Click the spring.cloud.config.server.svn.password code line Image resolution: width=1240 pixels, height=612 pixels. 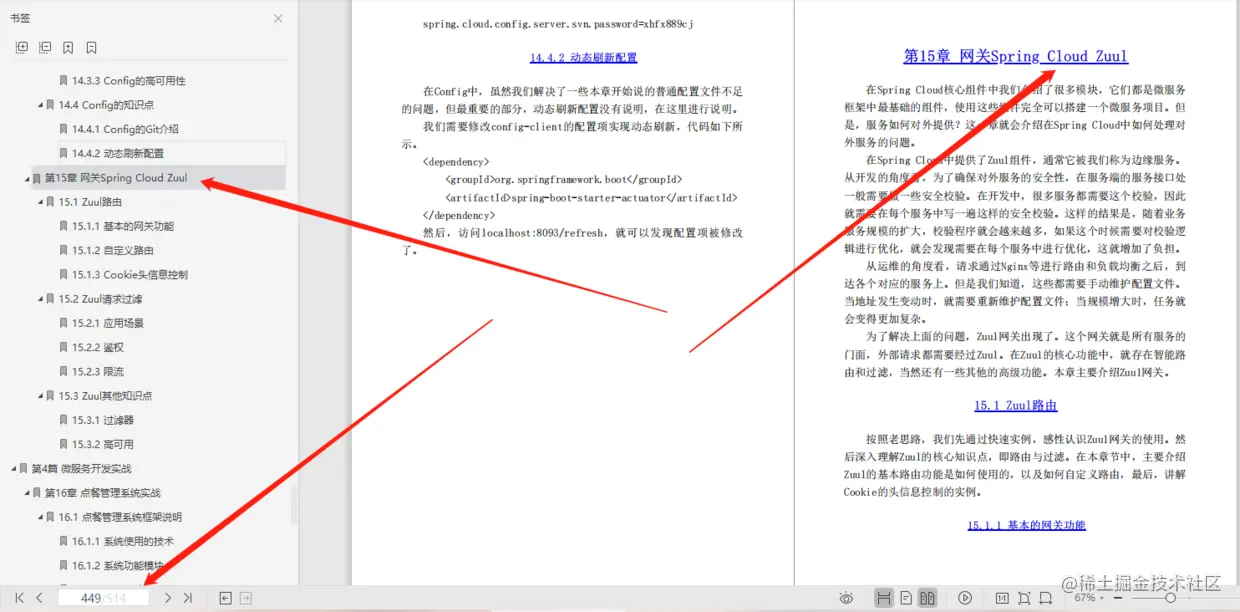point(558,23)
